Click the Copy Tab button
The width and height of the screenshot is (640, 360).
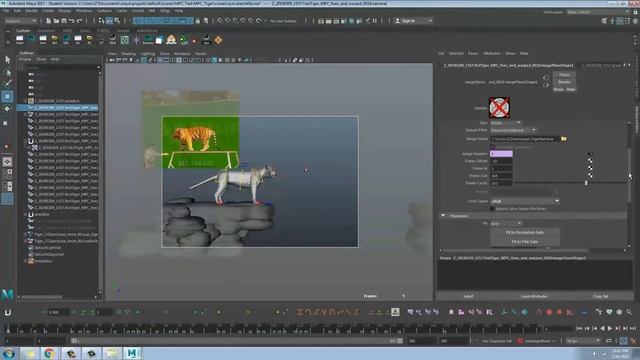(600, 296)
